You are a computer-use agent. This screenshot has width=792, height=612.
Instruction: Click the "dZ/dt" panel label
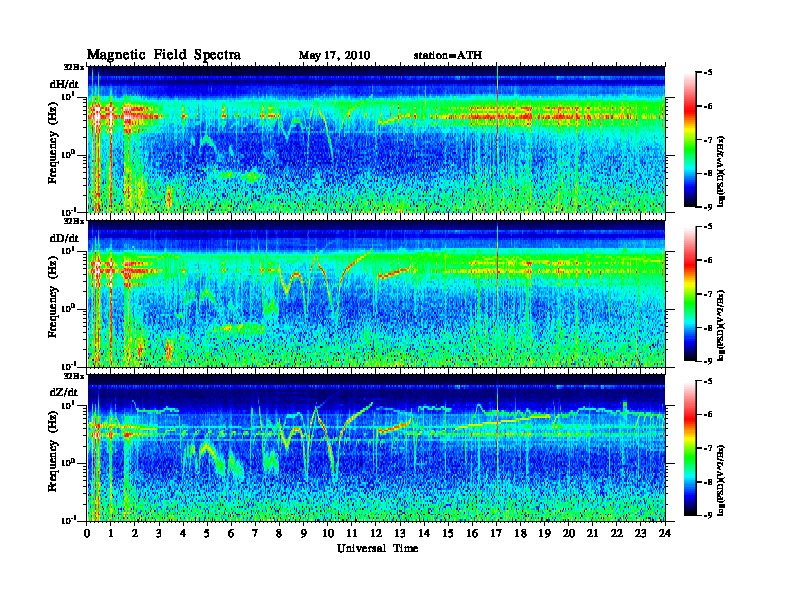point(64,392)
